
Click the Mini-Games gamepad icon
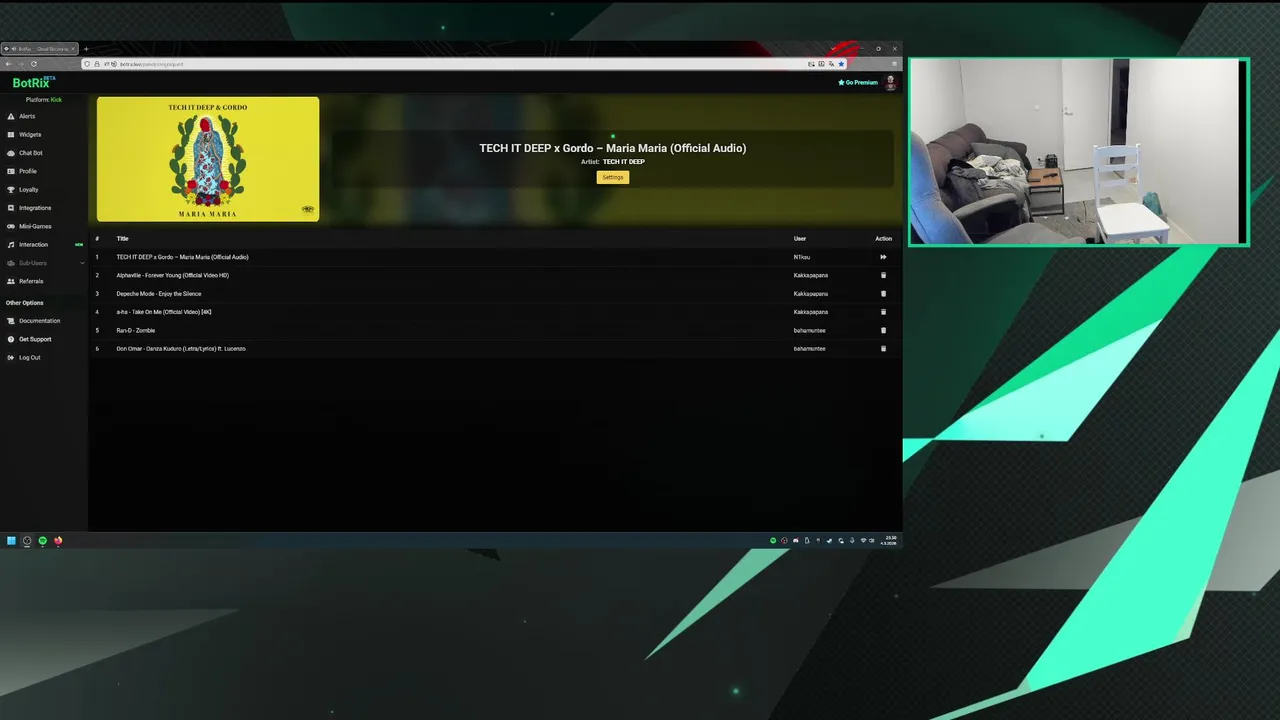point(11,226)
